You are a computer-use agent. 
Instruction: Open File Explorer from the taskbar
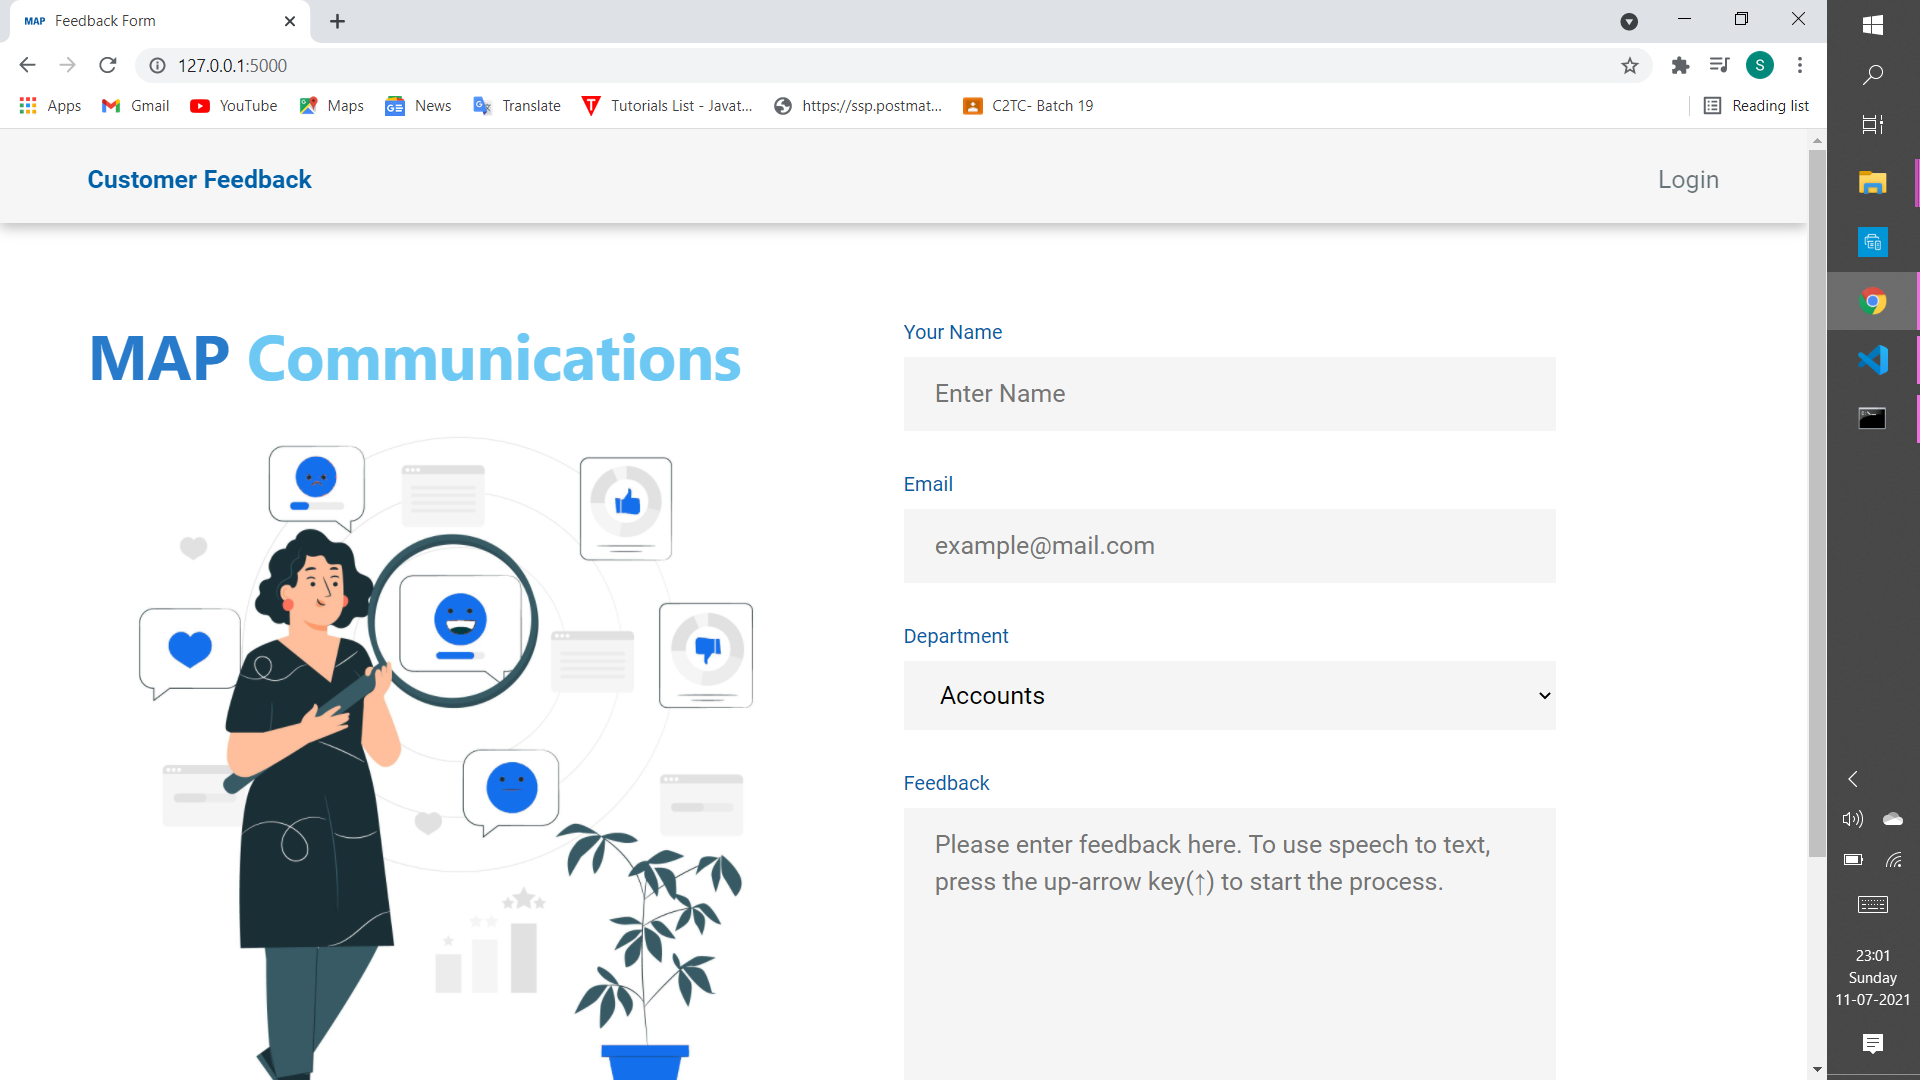[x=1874, y=182]
